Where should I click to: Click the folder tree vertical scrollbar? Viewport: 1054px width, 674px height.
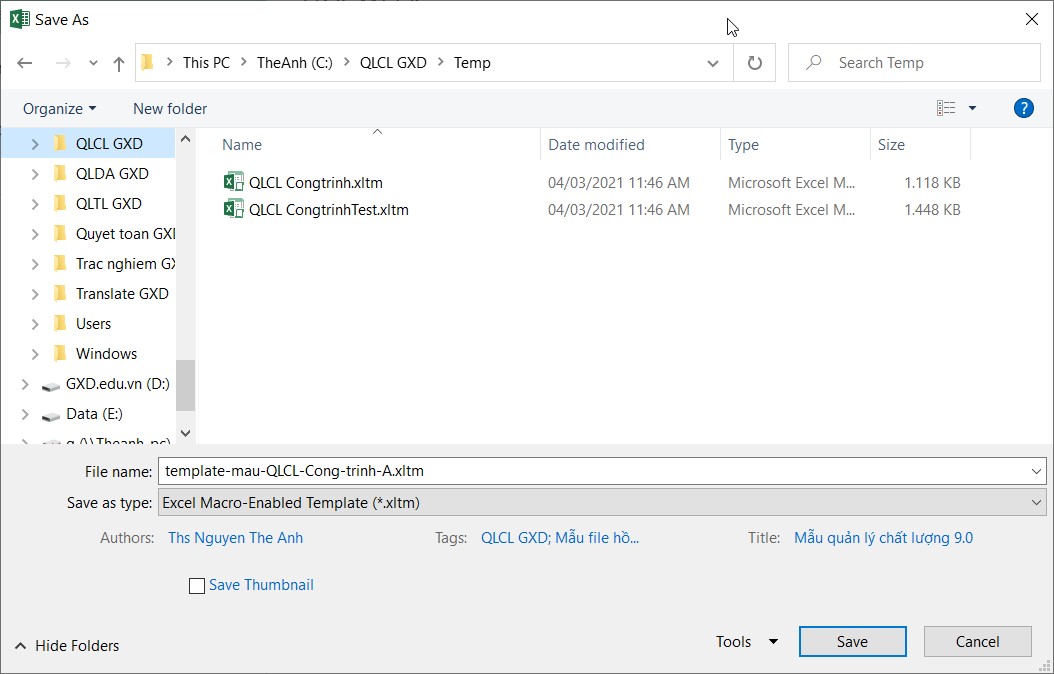click(185, 385)
